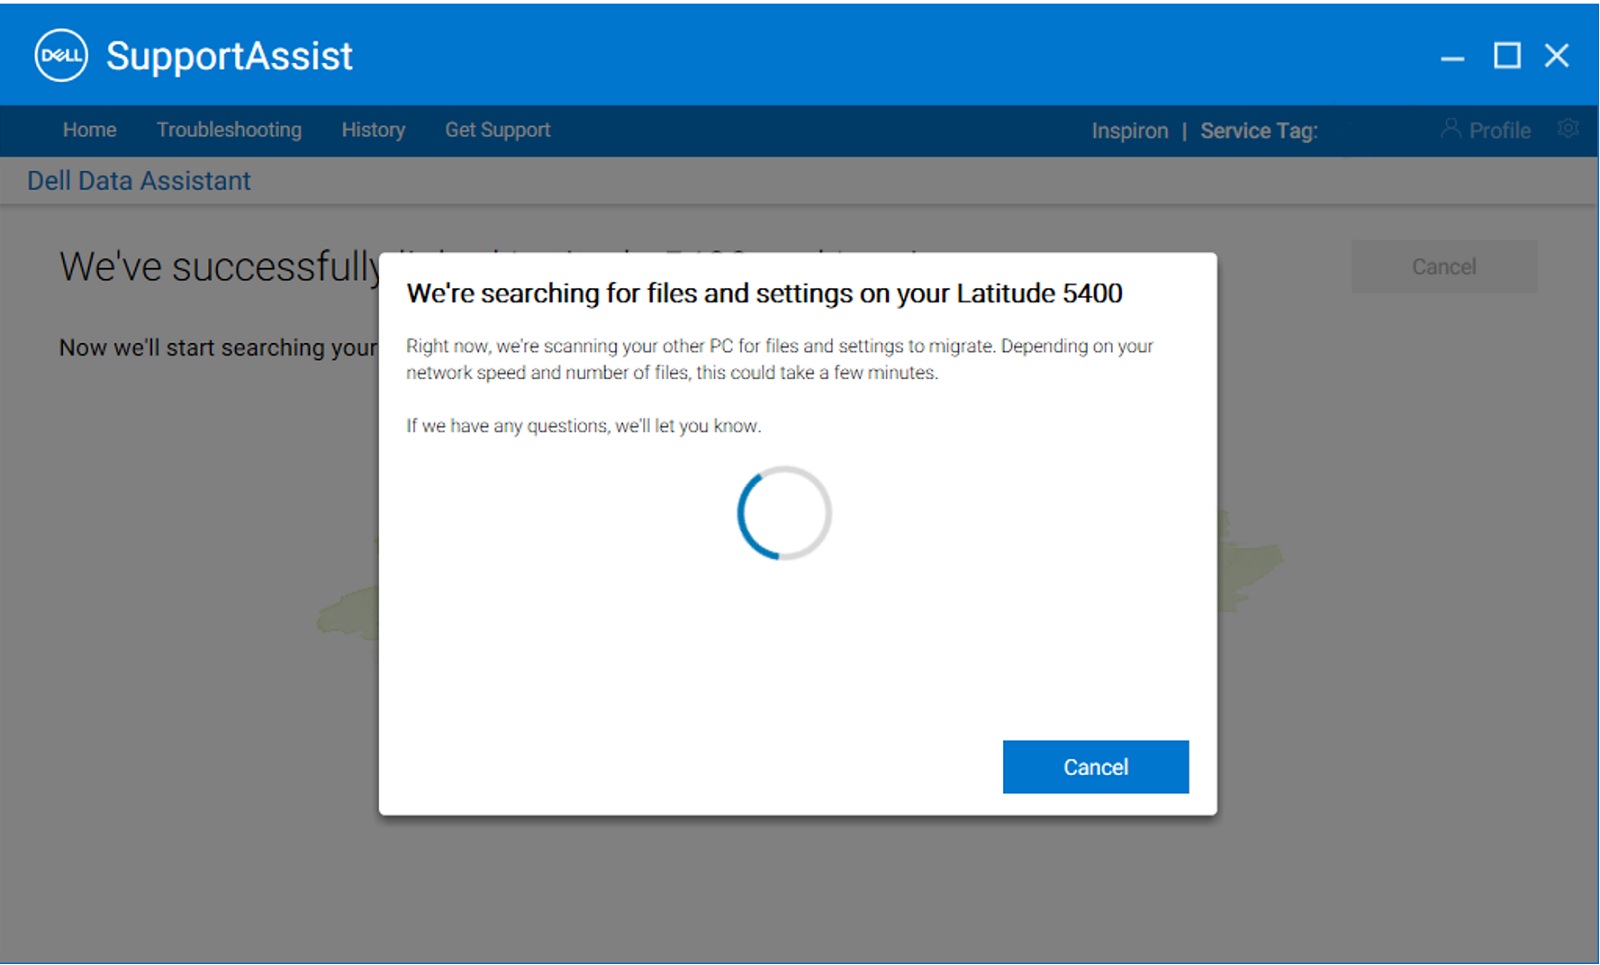
Task: Close the SupportAssist window
Action: point(1557,56)
